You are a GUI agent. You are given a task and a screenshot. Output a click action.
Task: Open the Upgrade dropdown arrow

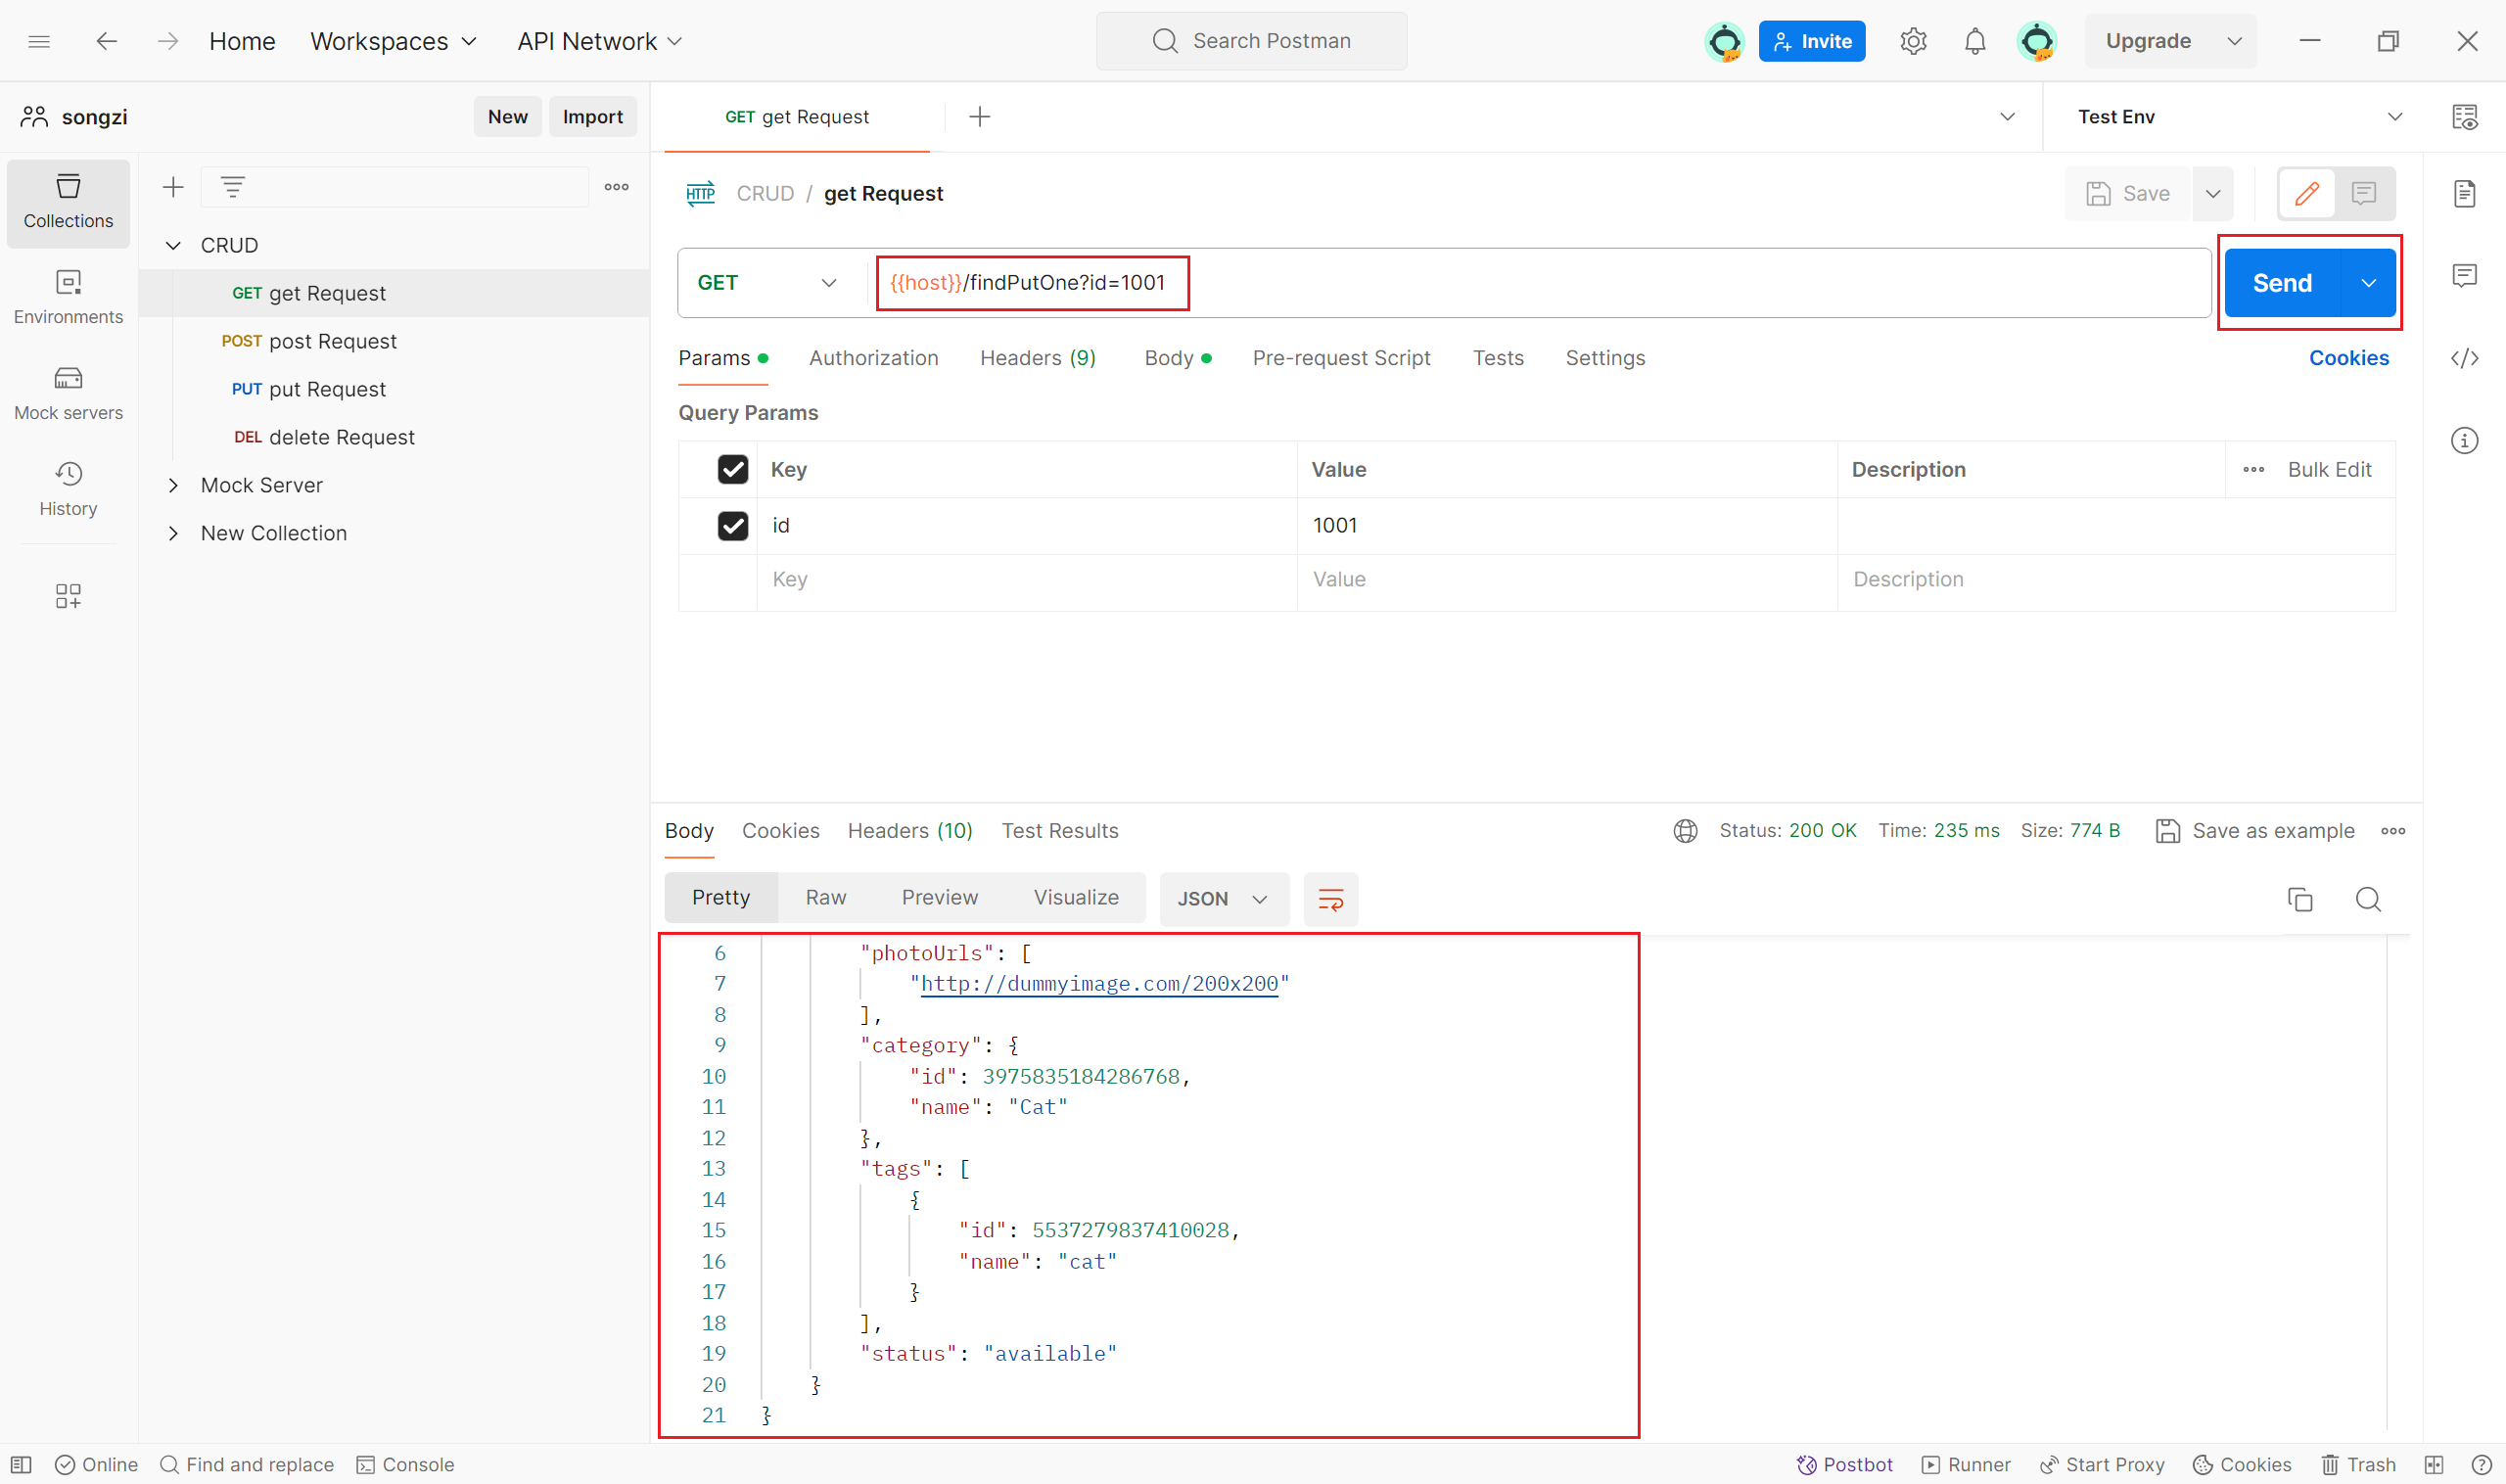tap(2233, 41)
